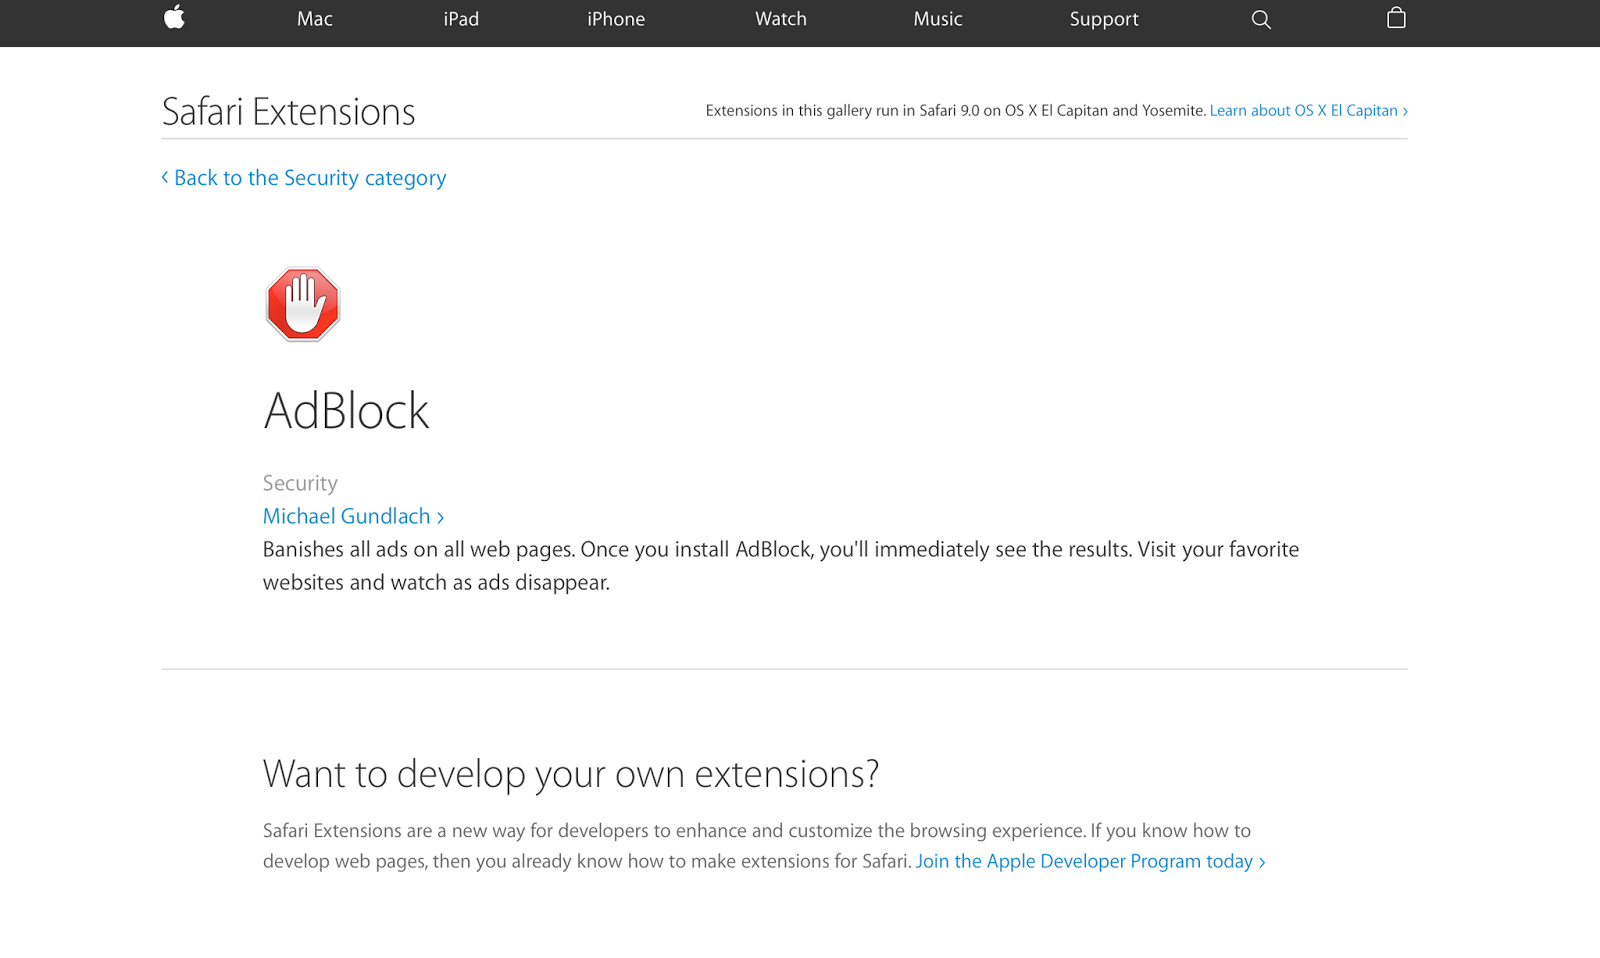1600x958 pixels.
Task: Select iPhone in the top navigation
Action: coord(616,19)
